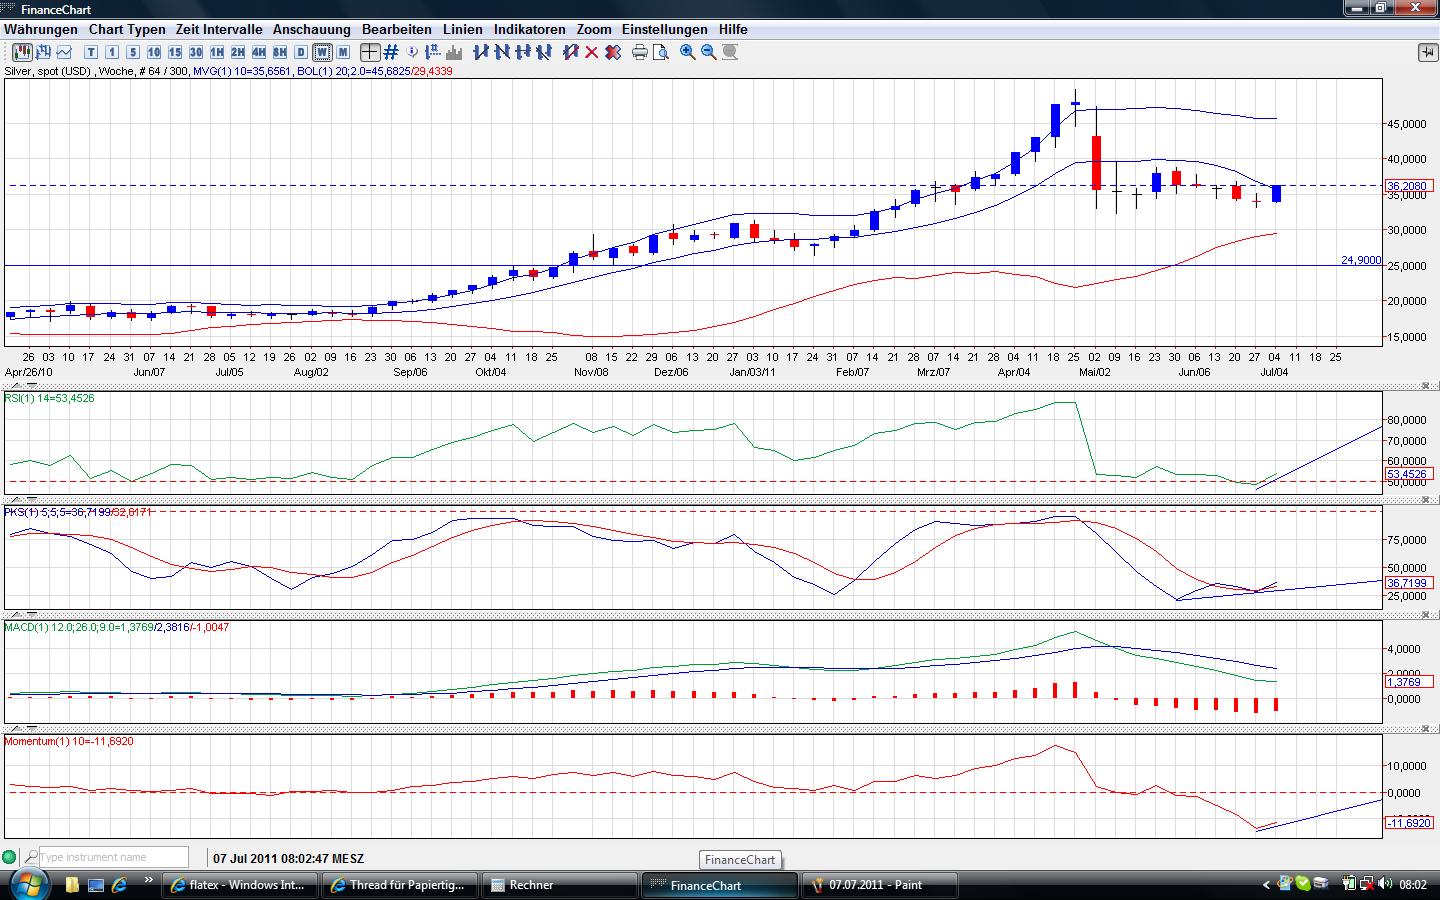Open the Zeit Intervalle menu
Image resolution: width=1440 pixels, height=900 pixels.
tap(219, 30)
